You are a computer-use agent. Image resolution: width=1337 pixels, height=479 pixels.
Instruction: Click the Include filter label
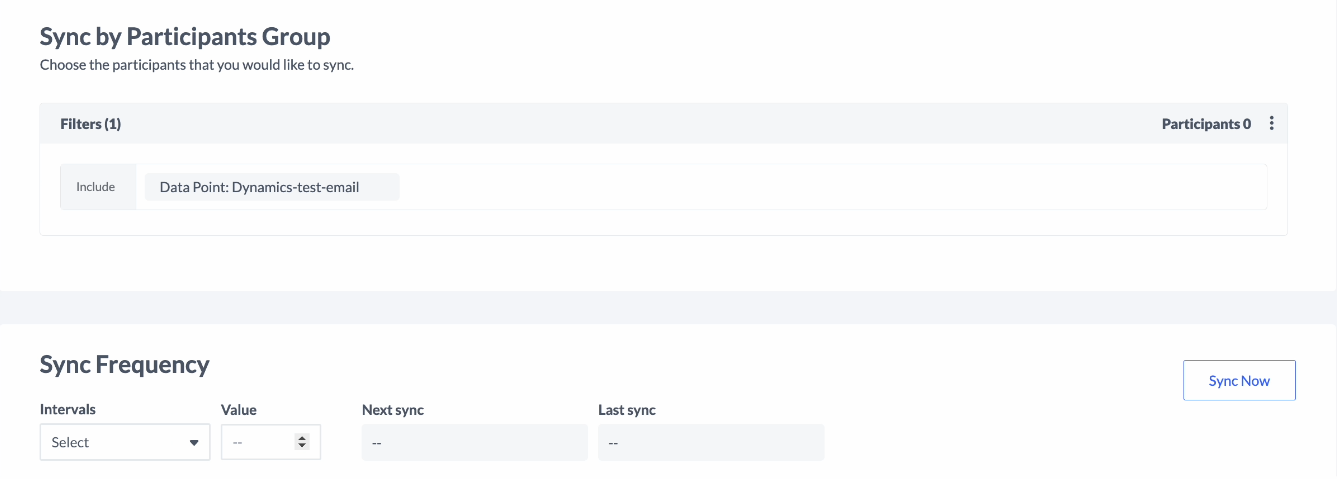pyautogui.click(x=96, y=187)
